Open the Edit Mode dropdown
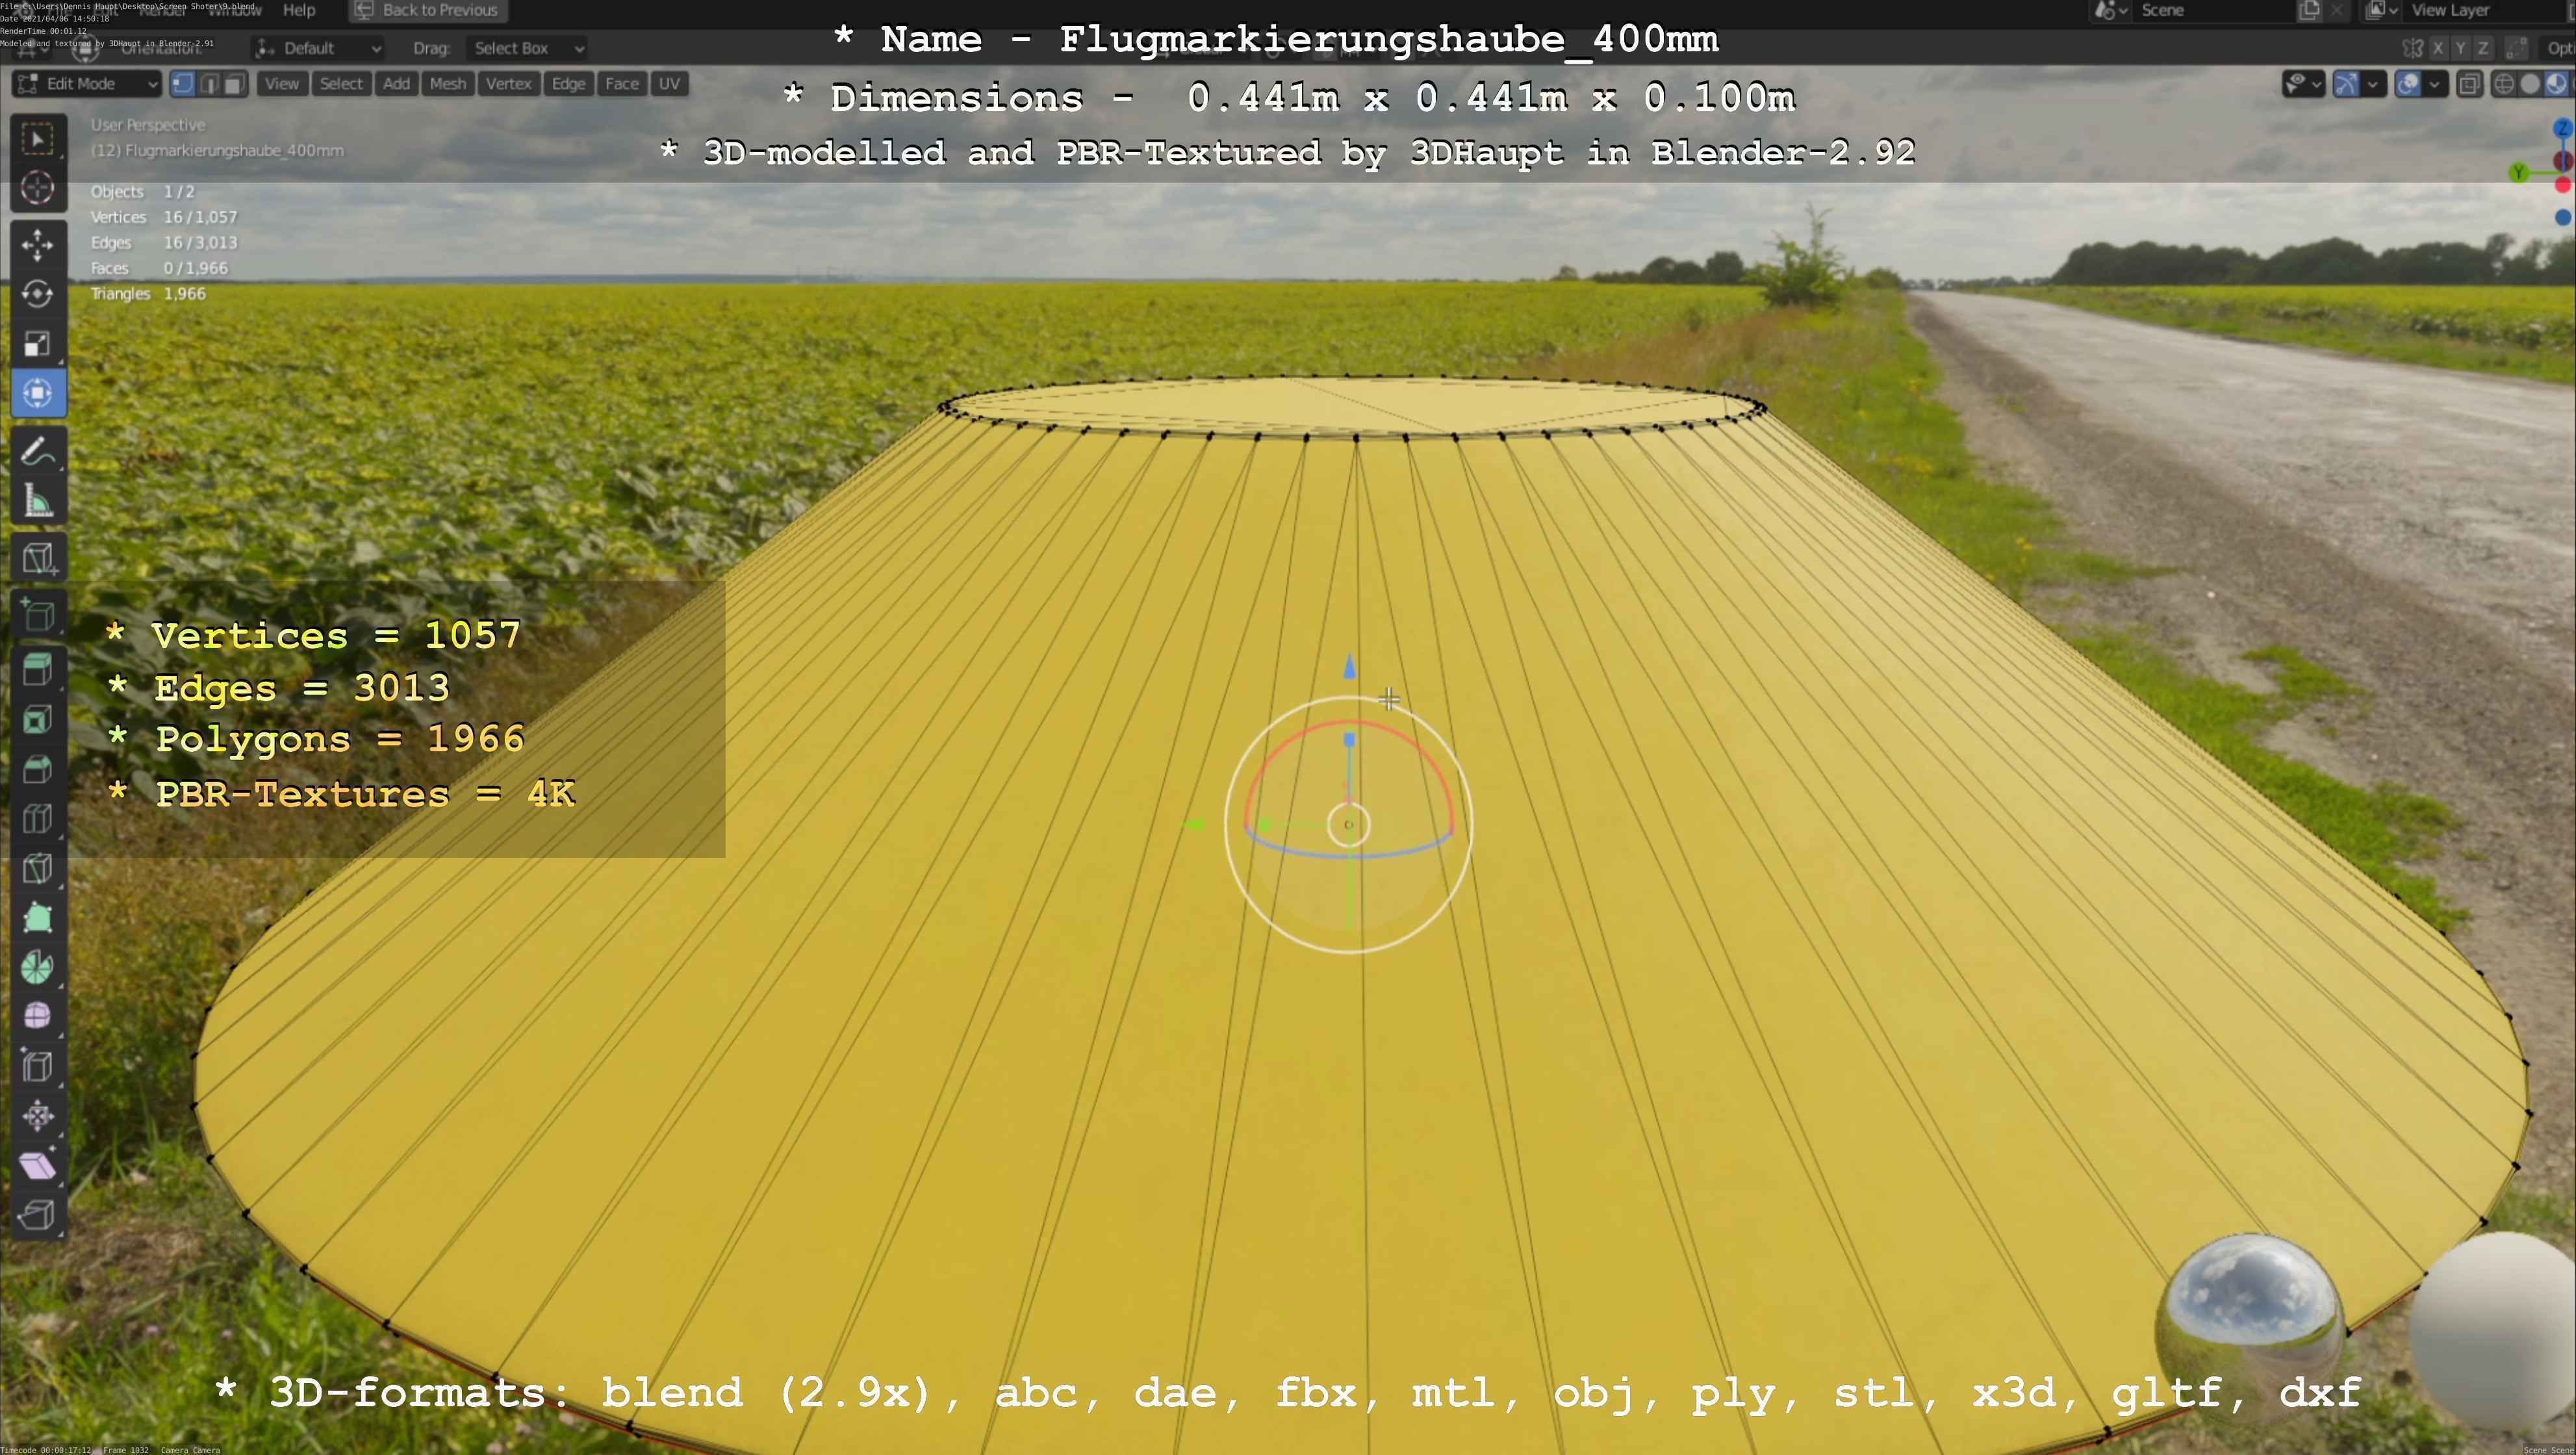Image resolution: width=2576 pixels, height=1455 pixels. click(88, 84)
